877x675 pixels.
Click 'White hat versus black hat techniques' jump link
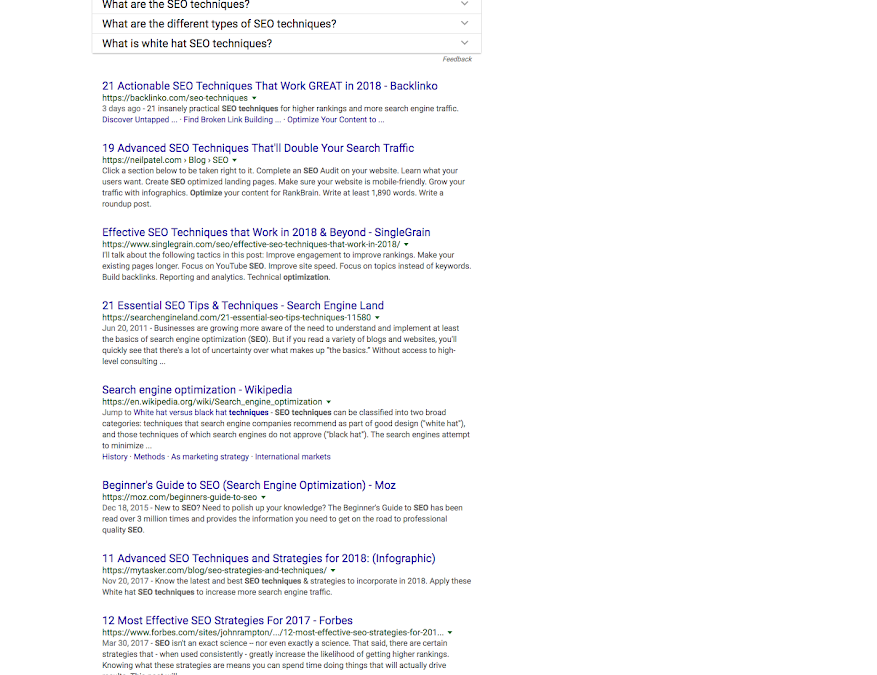tap(201, 413)
